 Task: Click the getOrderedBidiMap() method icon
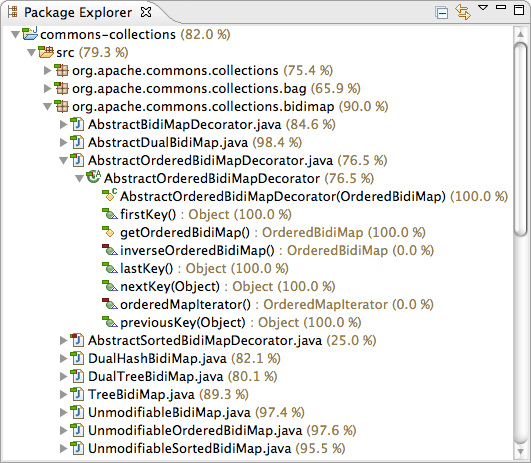pyautogui.click(x=108, y=231)
